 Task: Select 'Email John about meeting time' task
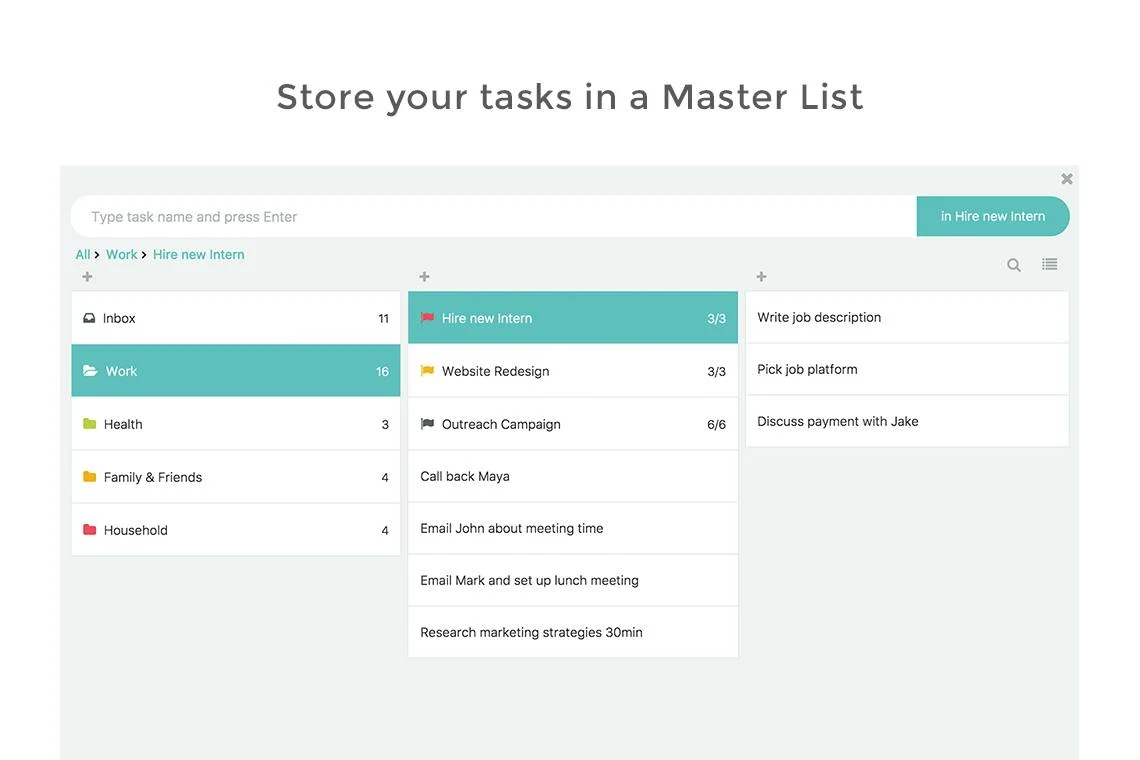pos(573,529)
